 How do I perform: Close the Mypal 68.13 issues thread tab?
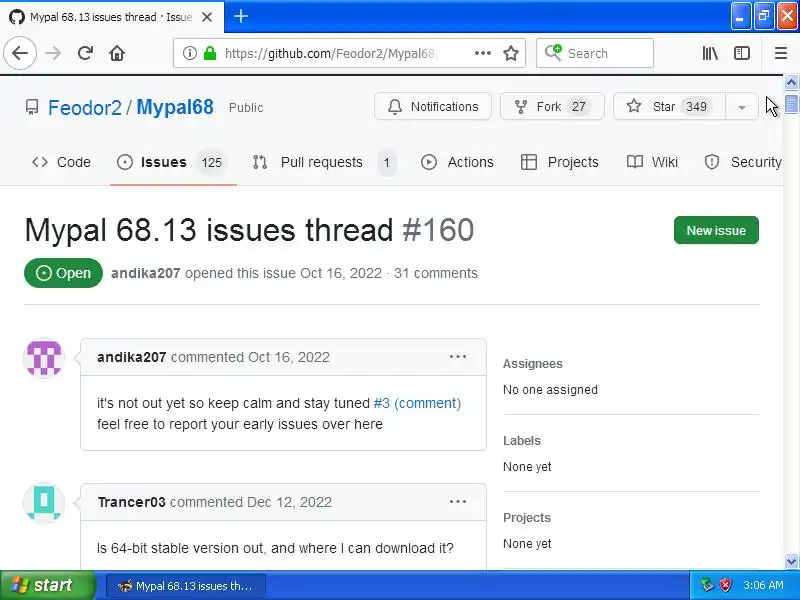pos(207,17)
